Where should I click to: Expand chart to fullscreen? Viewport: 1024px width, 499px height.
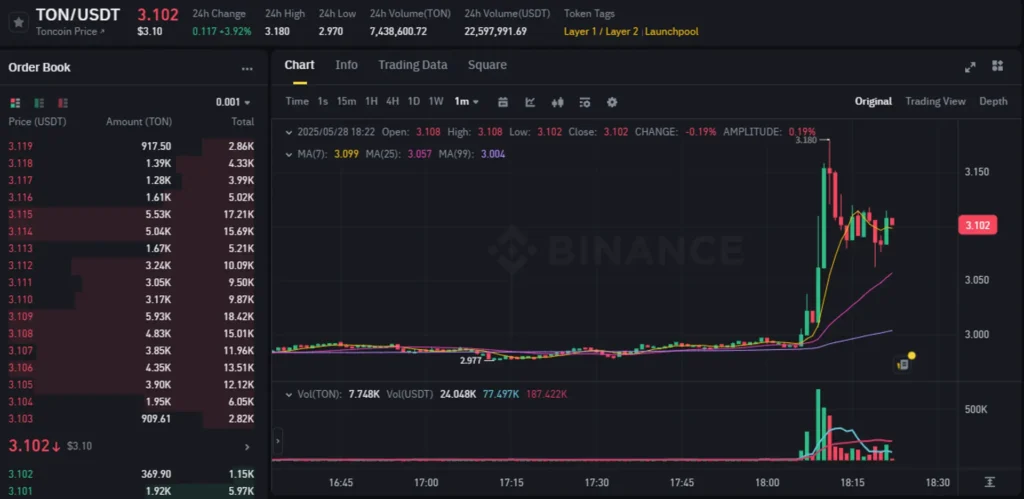tap(970, 67)
